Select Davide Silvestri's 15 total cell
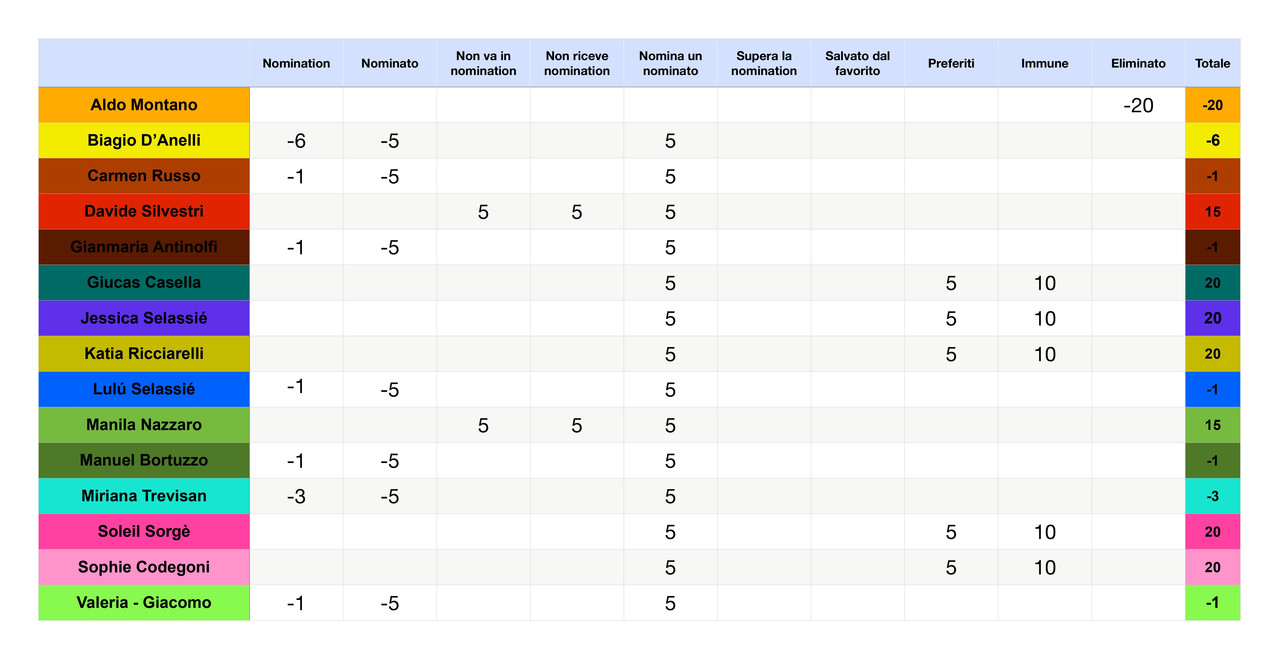Viewport: 1280px width, 660px height. (x=1213, y=212)
